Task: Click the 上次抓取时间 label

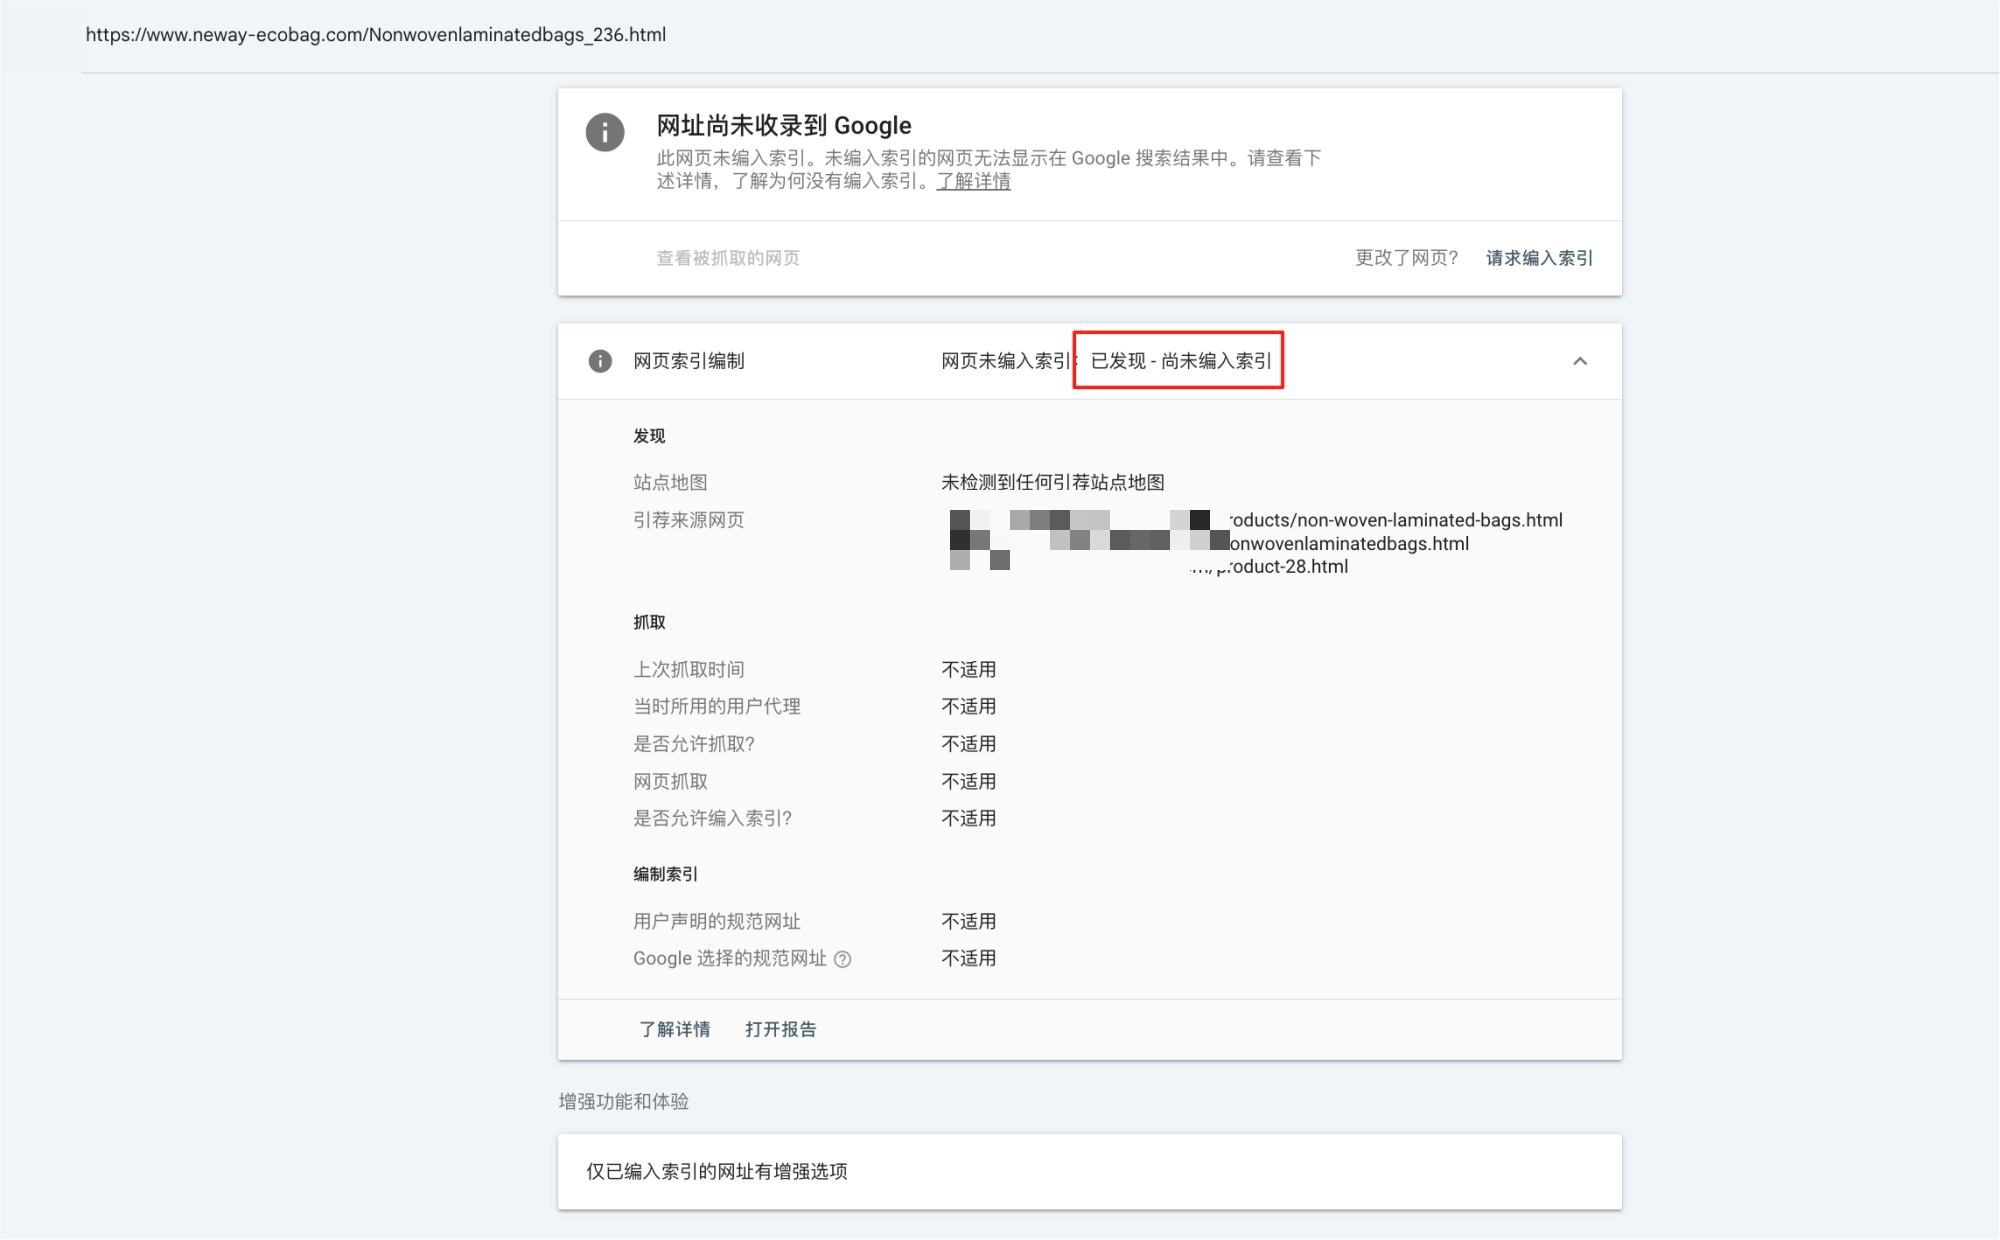Action: click(689, 669)
